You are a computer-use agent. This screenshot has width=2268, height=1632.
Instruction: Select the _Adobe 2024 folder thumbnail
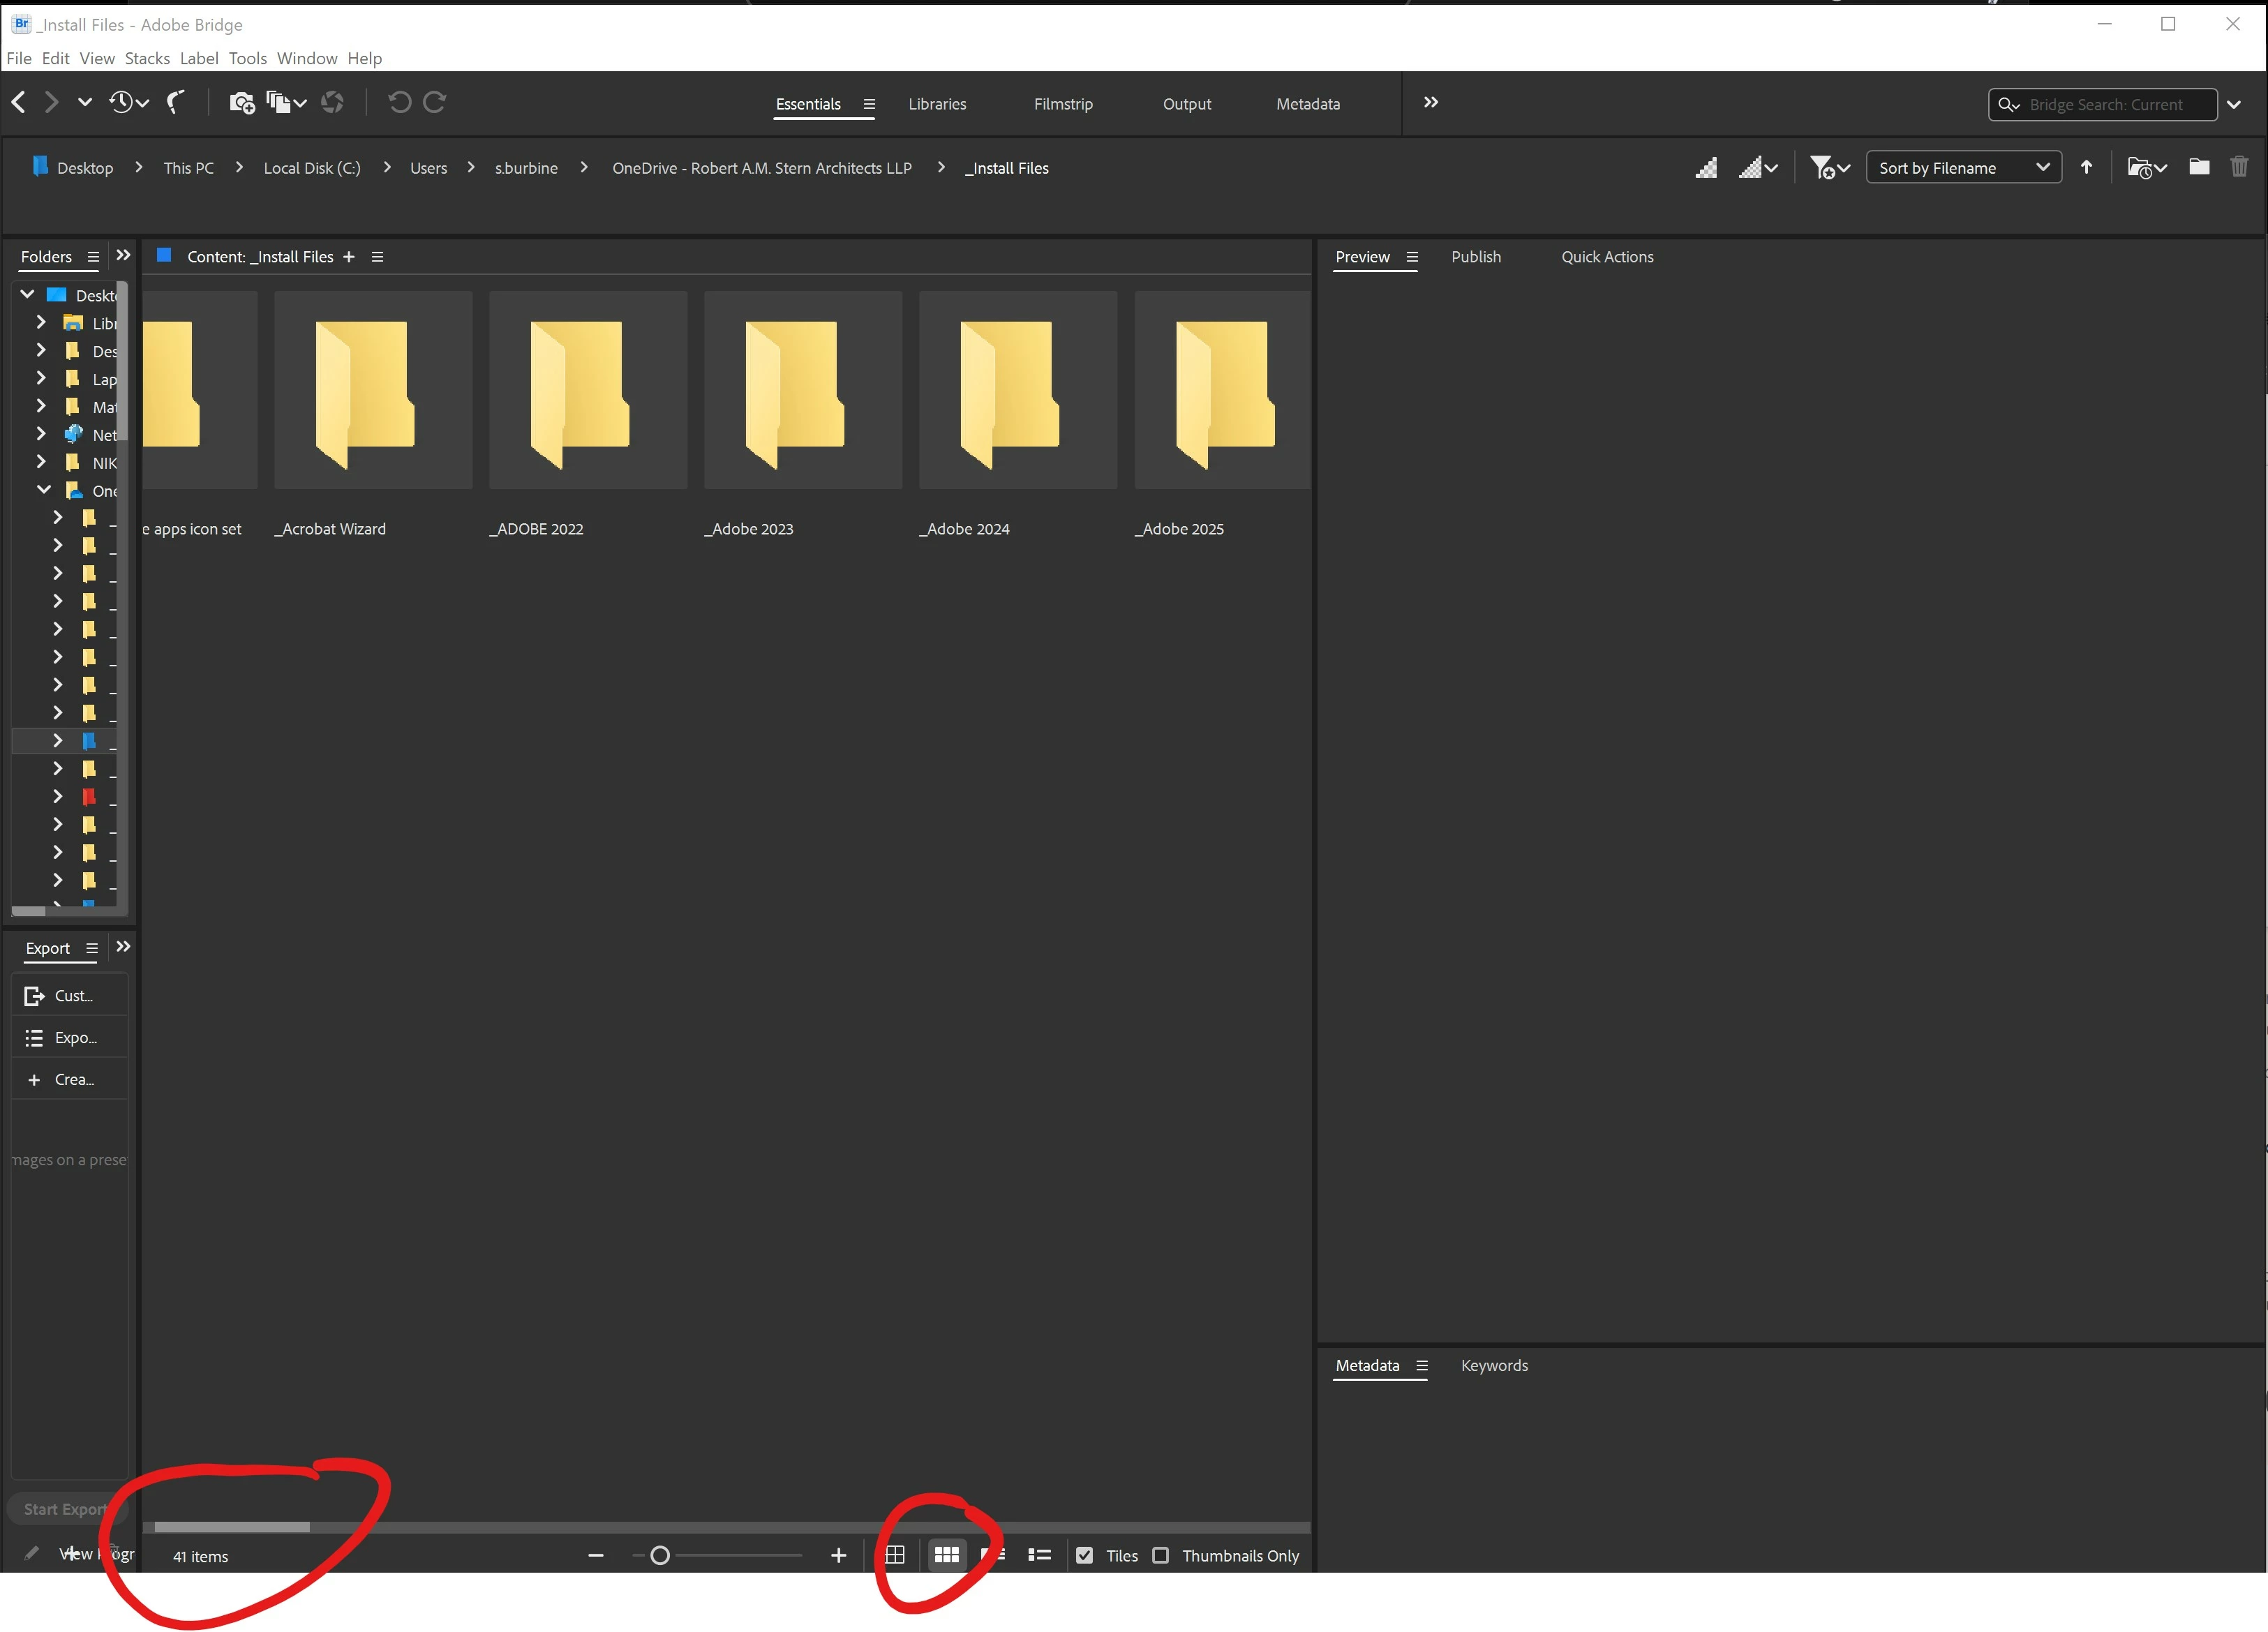pyautogui.click(x=1017, y=390)
